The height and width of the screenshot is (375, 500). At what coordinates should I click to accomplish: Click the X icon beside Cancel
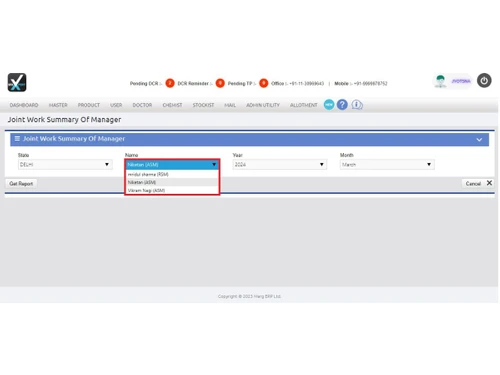(489, 183)
